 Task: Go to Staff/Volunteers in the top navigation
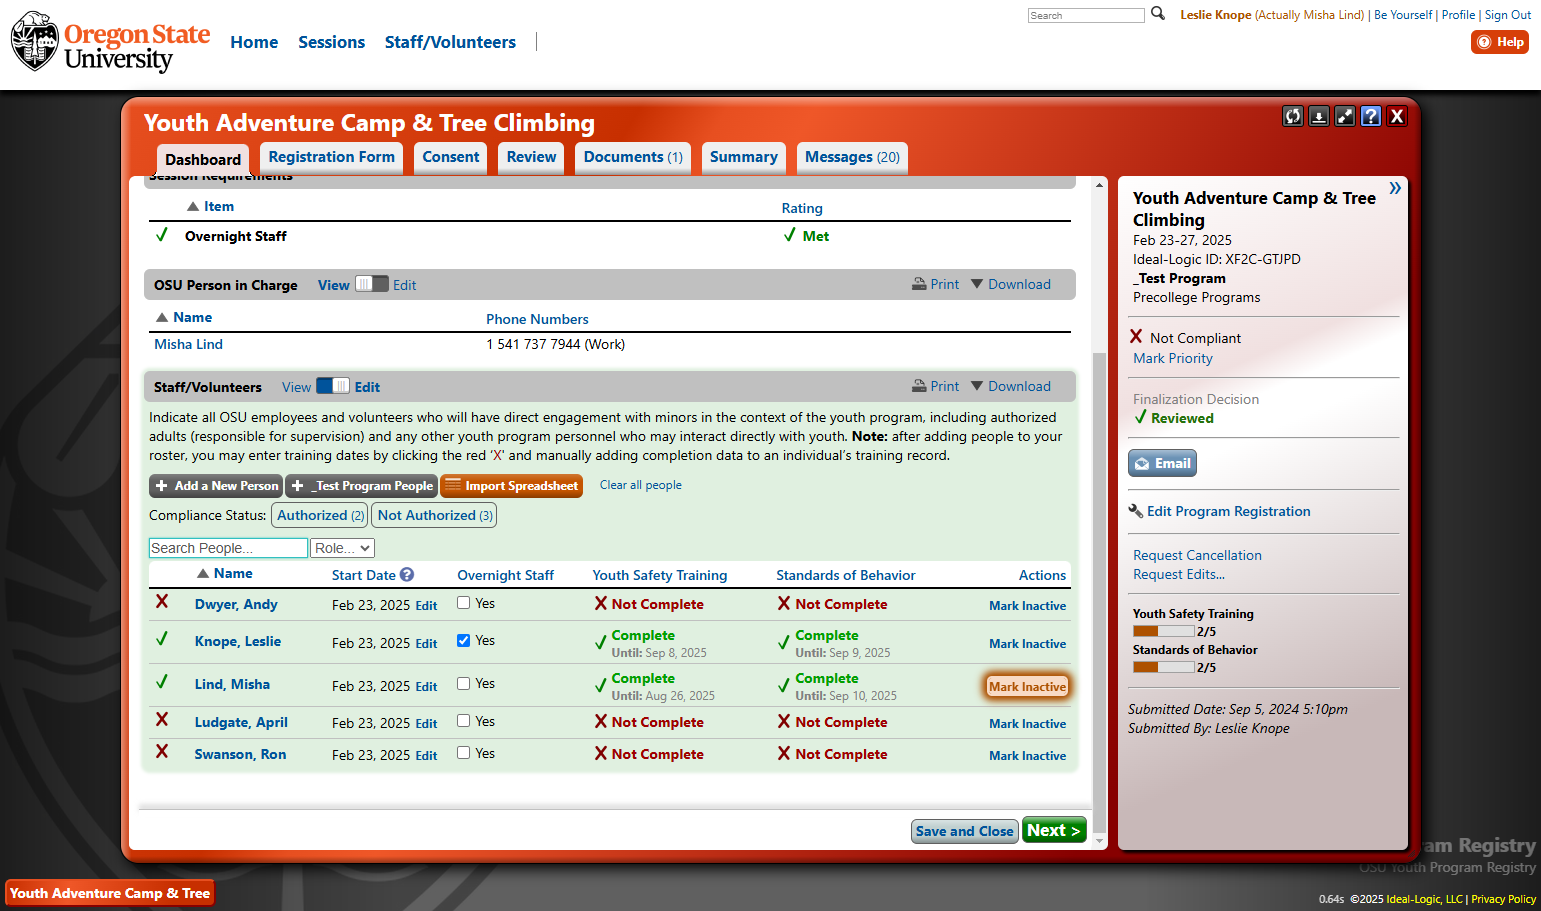pos(450,42)
